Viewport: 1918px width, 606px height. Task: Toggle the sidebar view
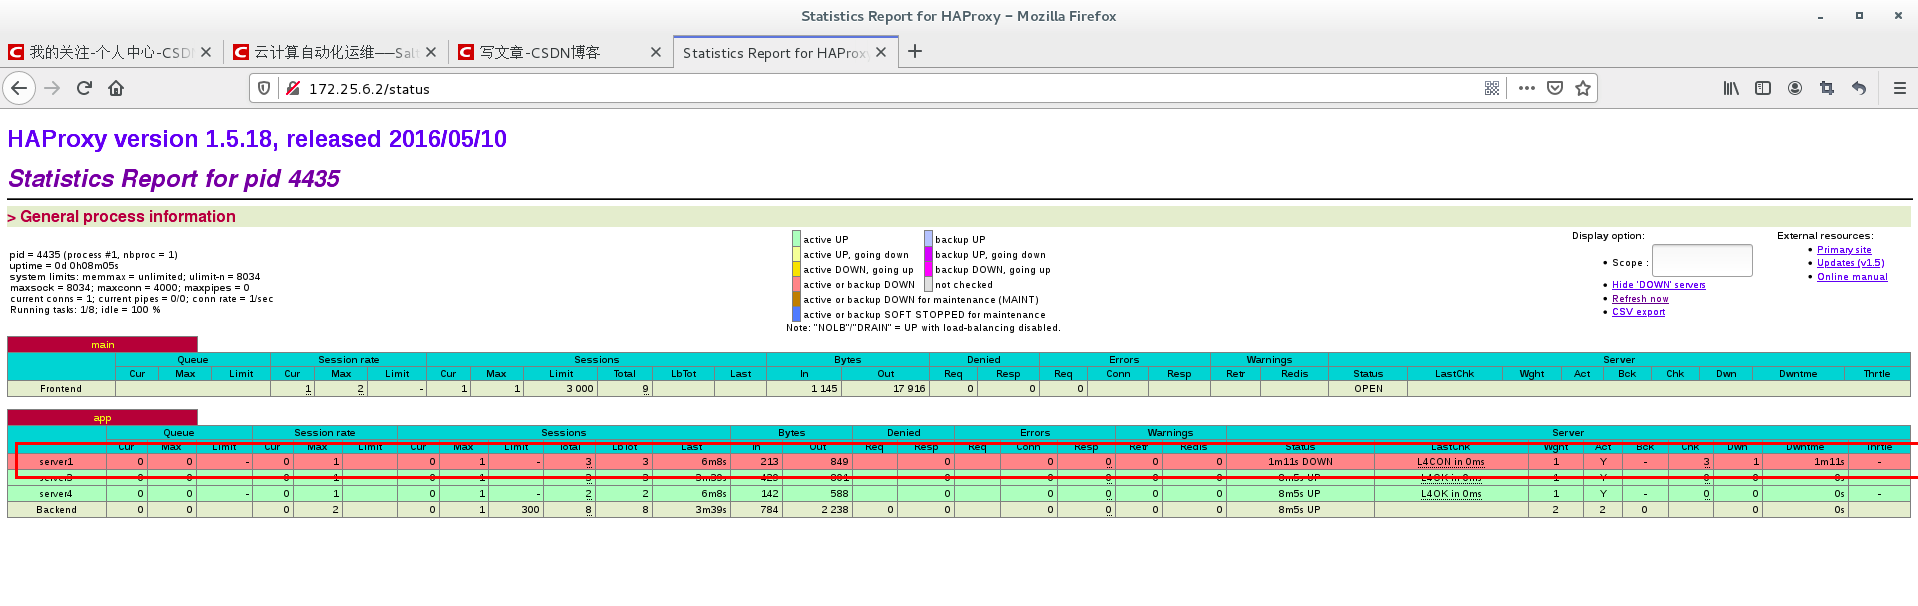coord(1763,88)
